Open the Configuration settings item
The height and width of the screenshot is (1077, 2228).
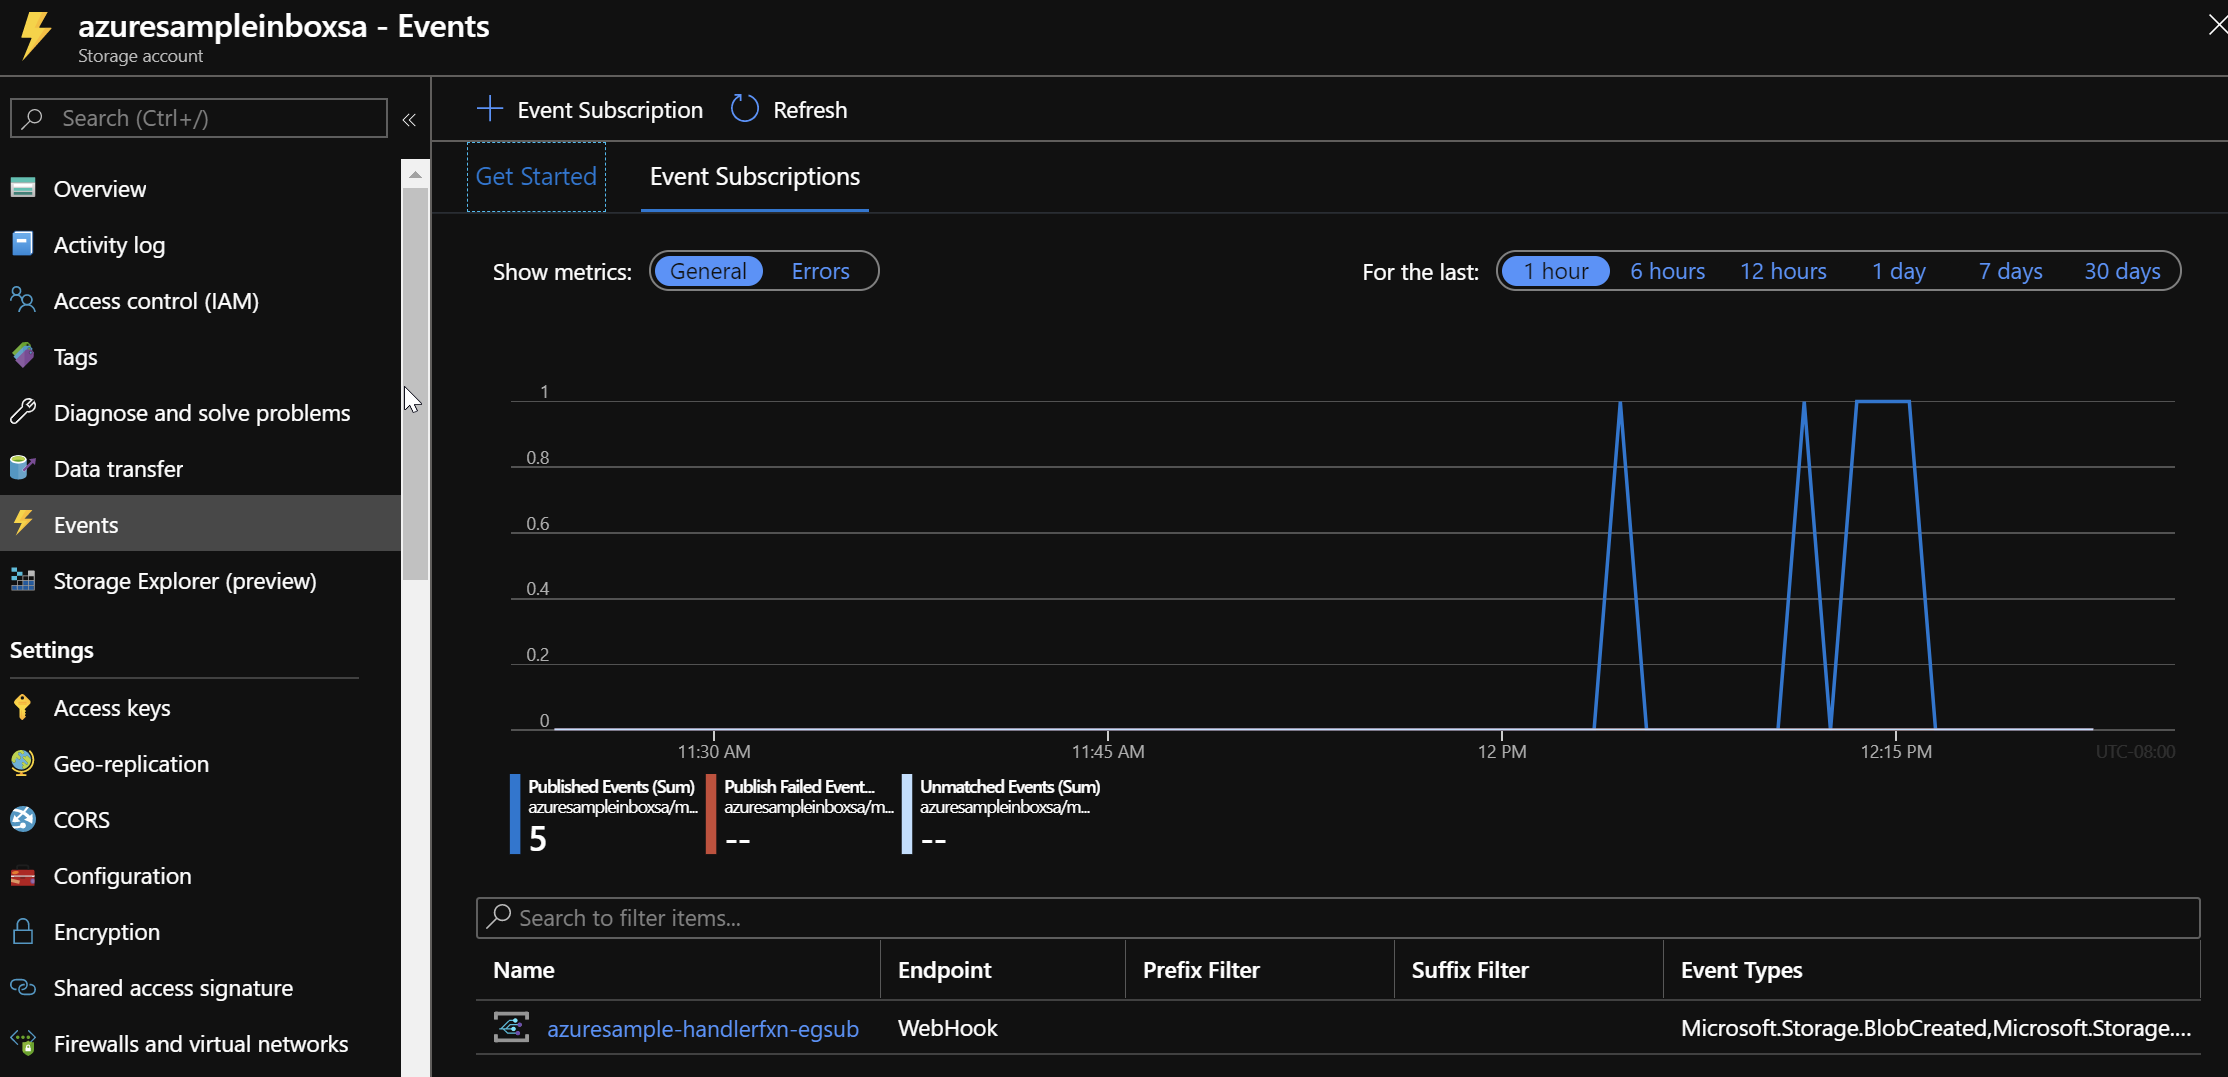tap(200, 875)
